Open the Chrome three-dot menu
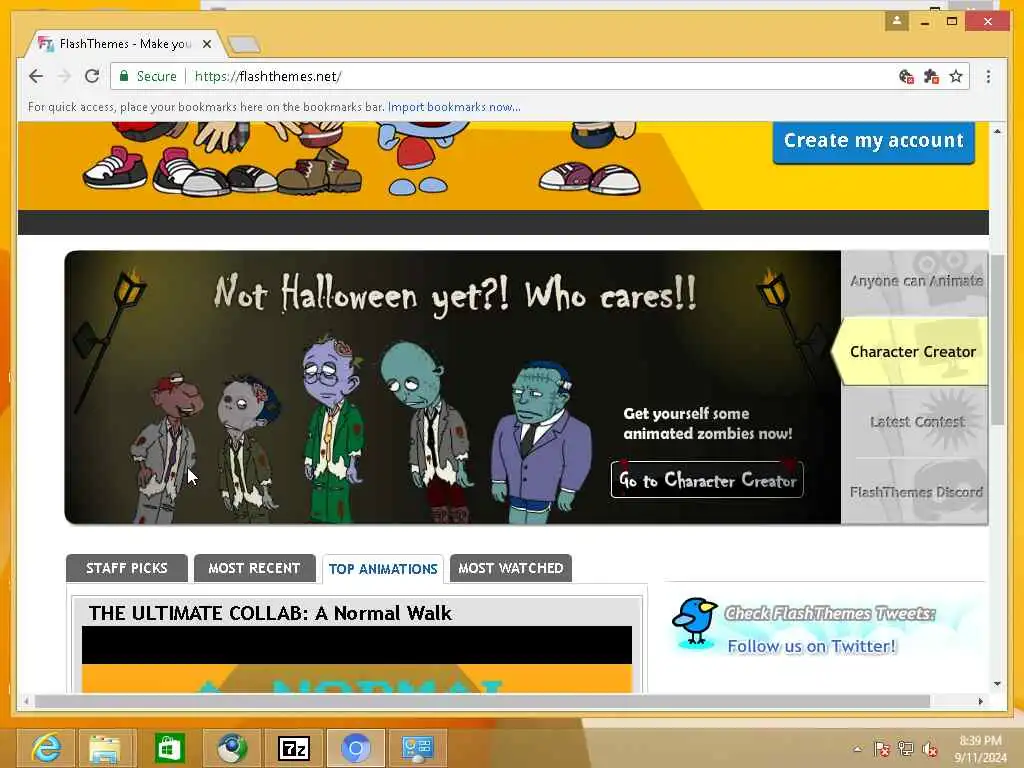The image size is (1024, 768). (x=988, y=76)
